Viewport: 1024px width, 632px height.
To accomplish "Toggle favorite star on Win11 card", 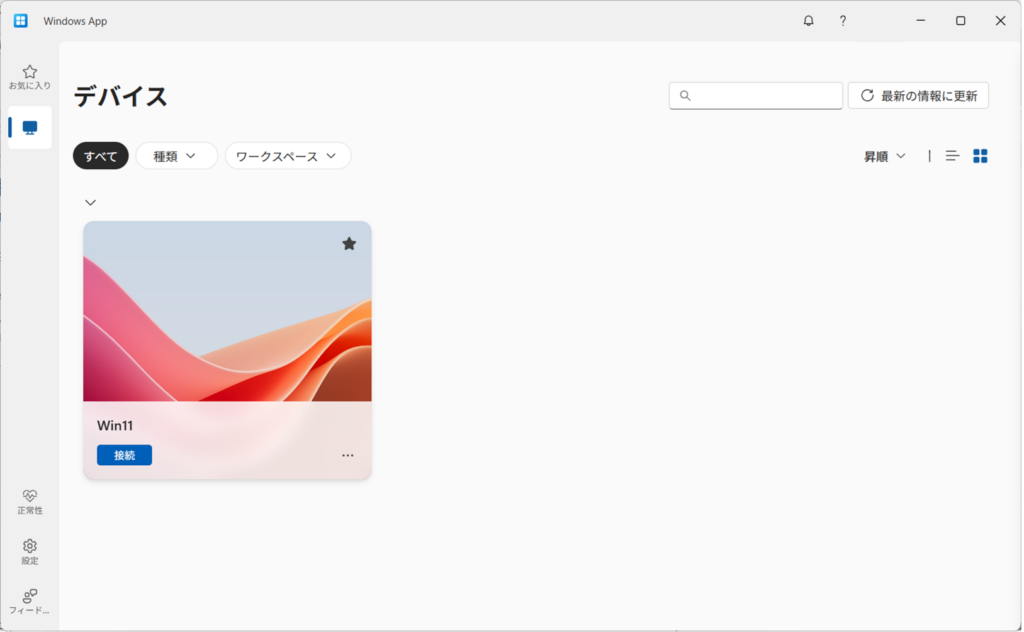I will pyautogui.click(x=349, y=244).
